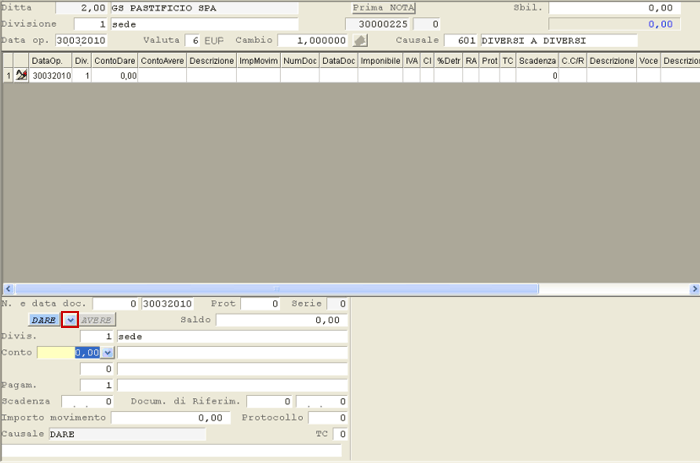700x463 pixels.
Task: Click the ContoAvere column header
Action: click(162, 61)
